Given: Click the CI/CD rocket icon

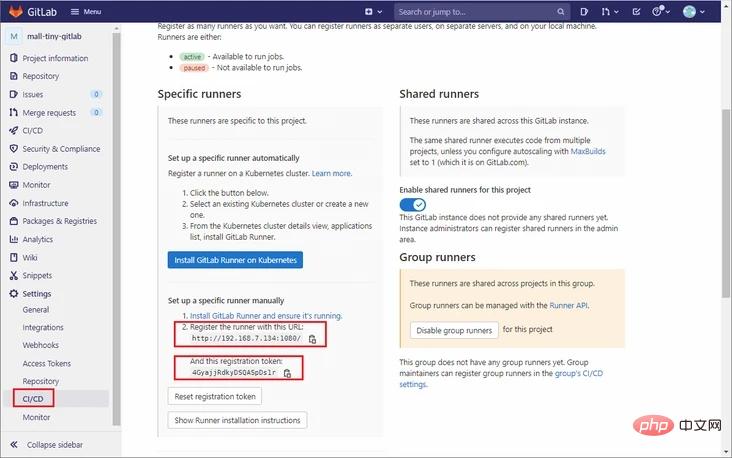Looking at the screenshot, I should click(14, 130).
